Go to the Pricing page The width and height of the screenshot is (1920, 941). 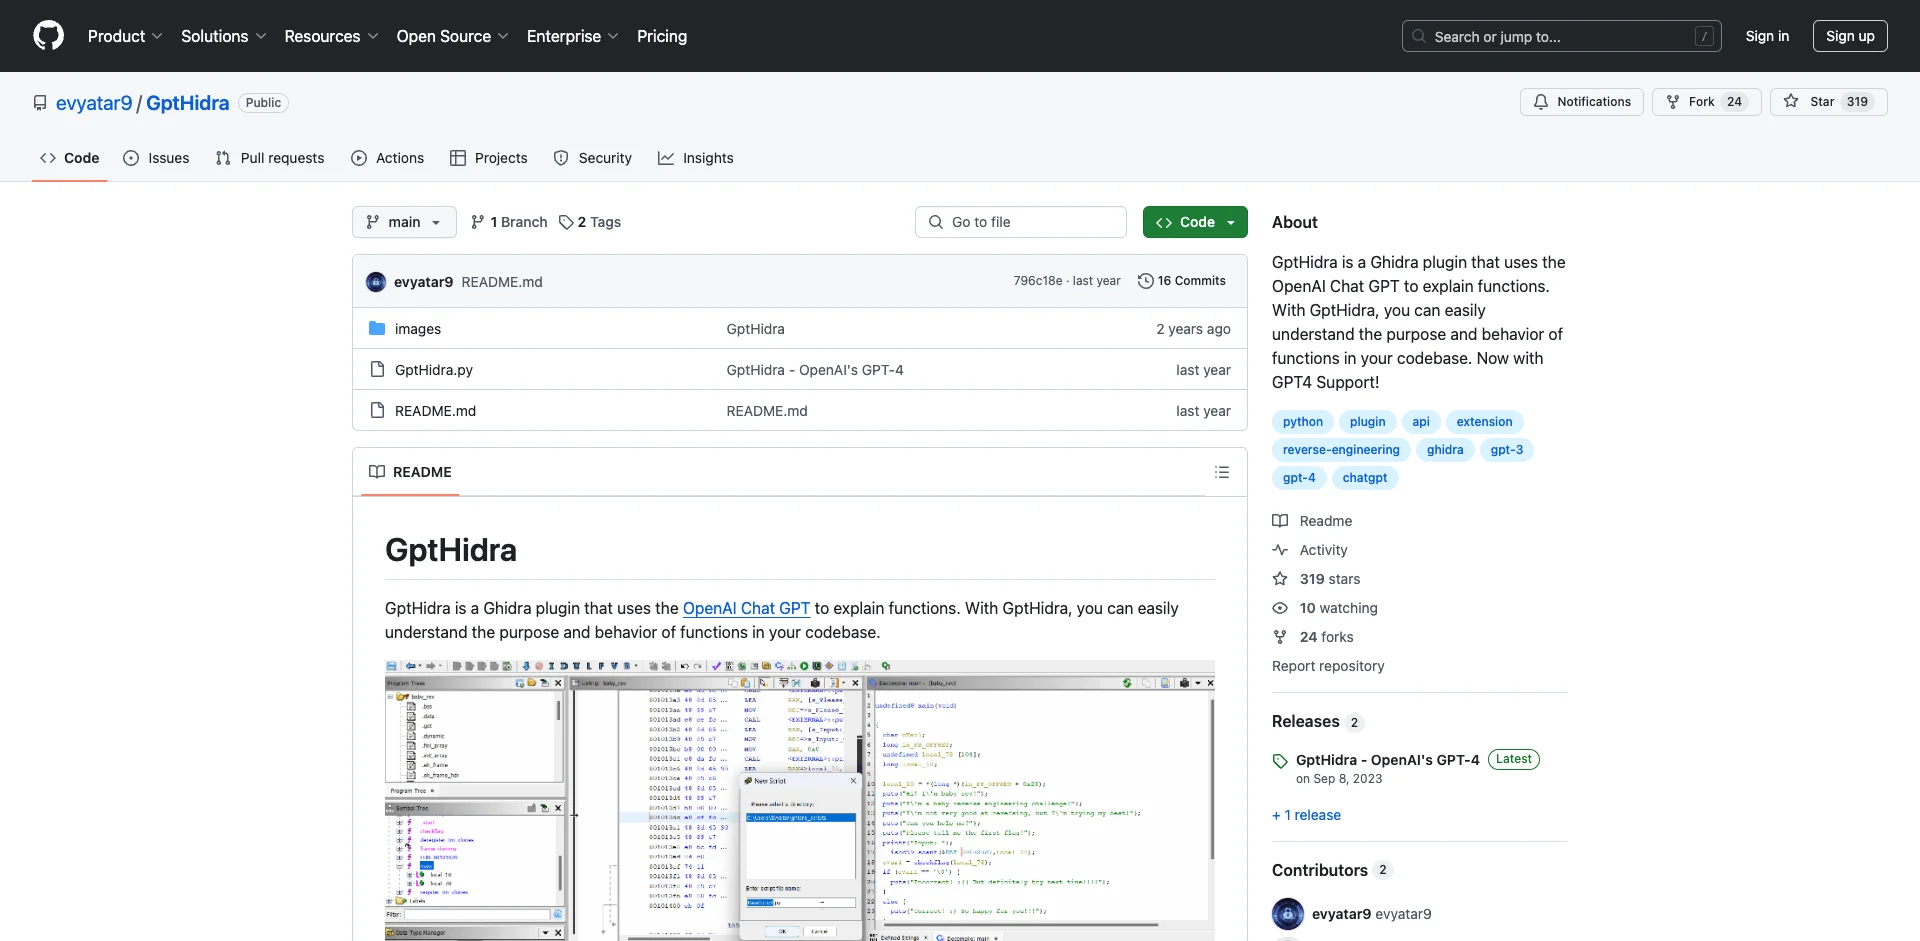662,36
